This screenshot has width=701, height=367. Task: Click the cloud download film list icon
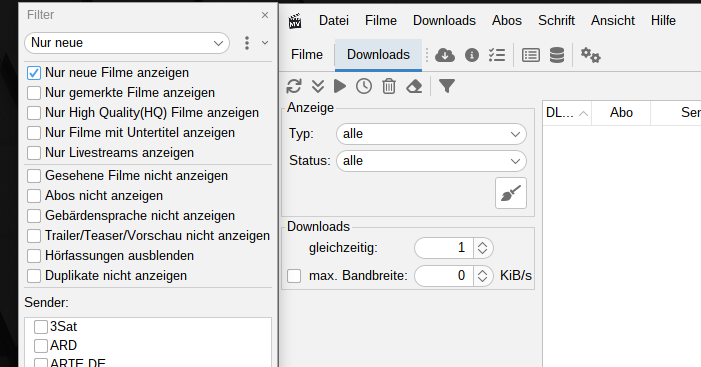click(x=445, y=55)
